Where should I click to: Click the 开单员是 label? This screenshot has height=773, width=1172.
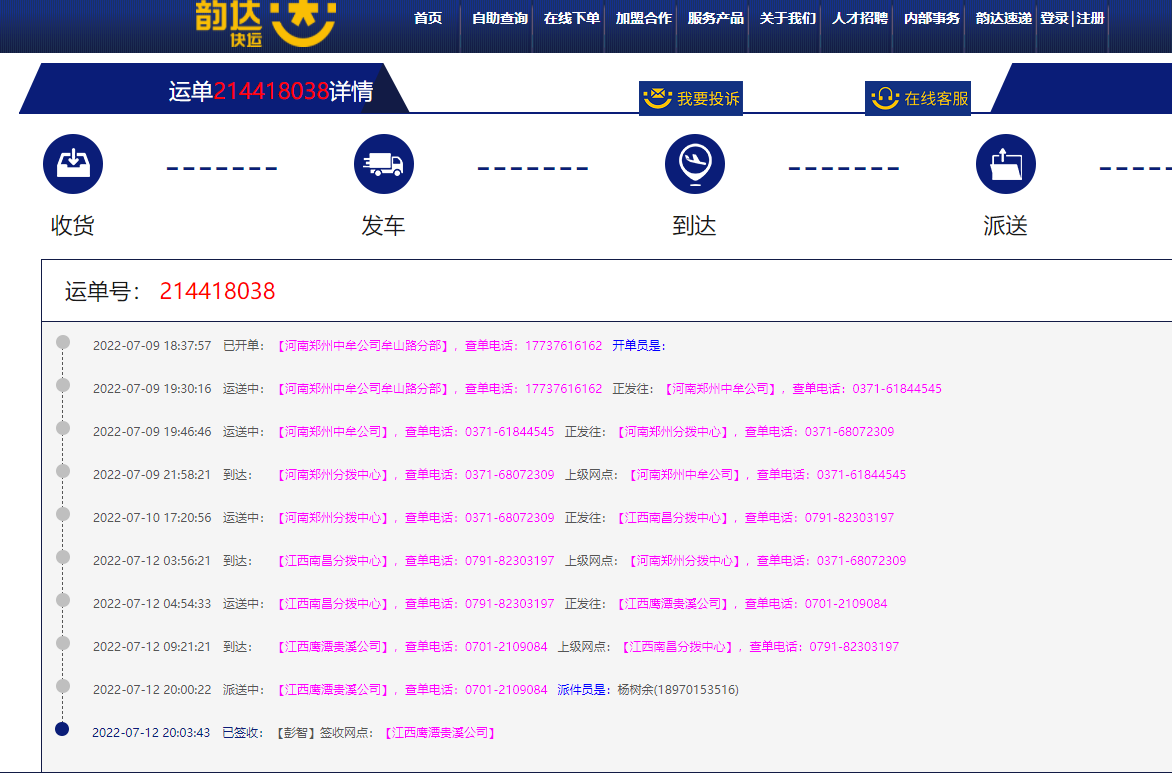(639, 345)
